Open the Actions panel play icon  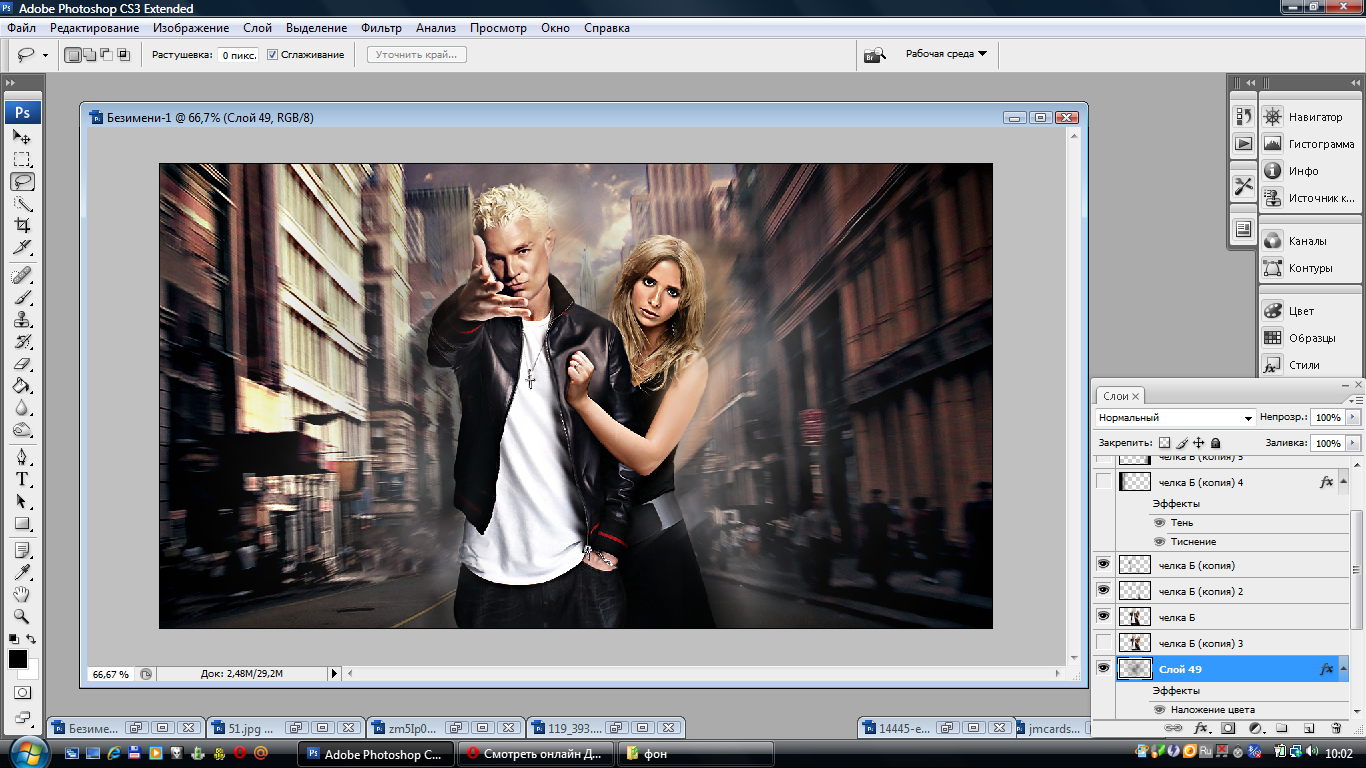click(1243, 143)
